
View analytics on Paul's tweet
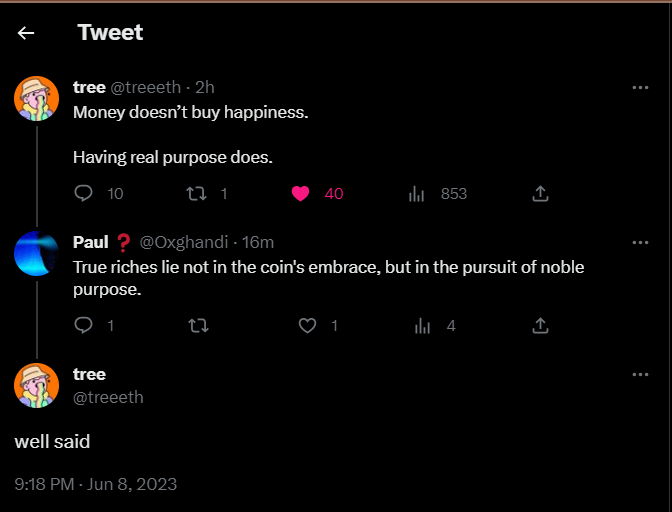coord(422,326)
